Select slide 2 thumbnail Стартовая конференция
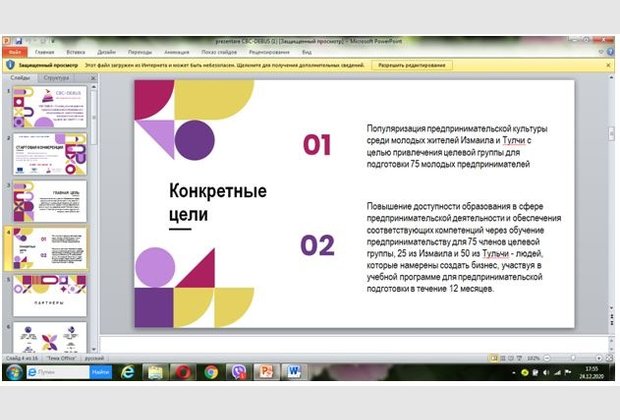This screenshot has width=620, height=420. (x=50, y=154)
